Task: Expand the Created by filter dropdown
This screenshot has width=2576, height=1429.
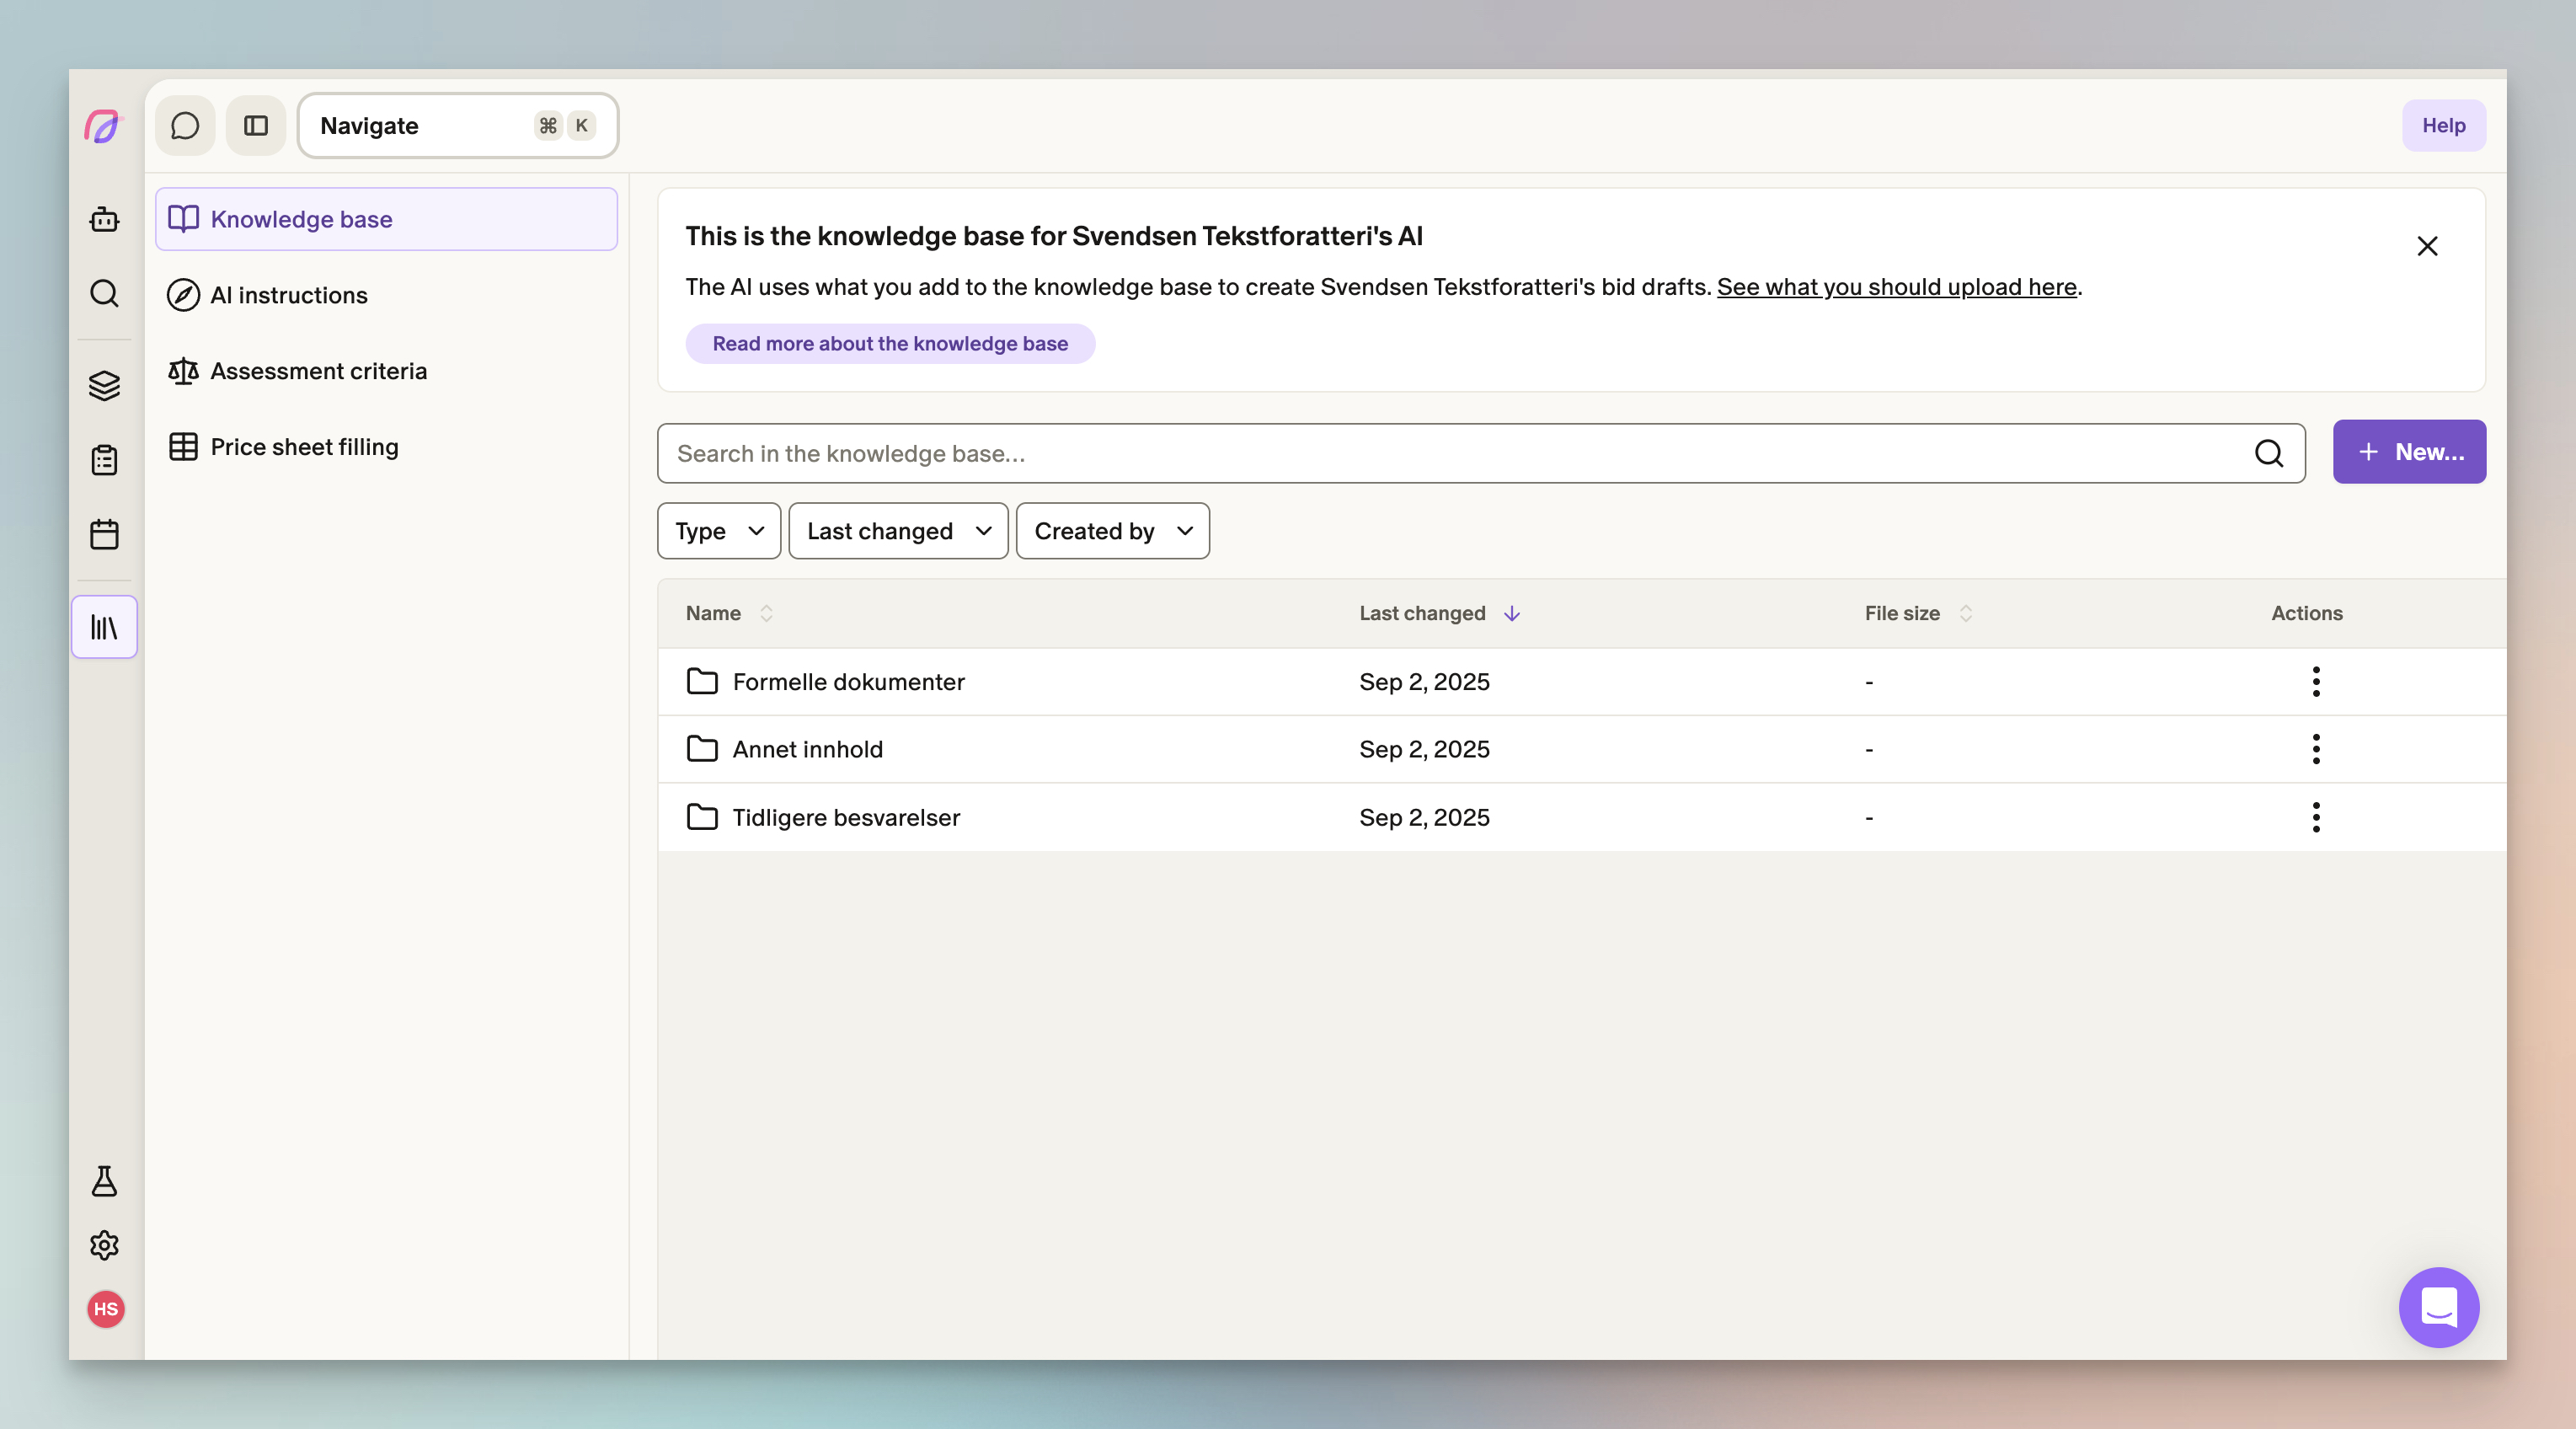Action: pyautogui.click(x=1113, y=531)
